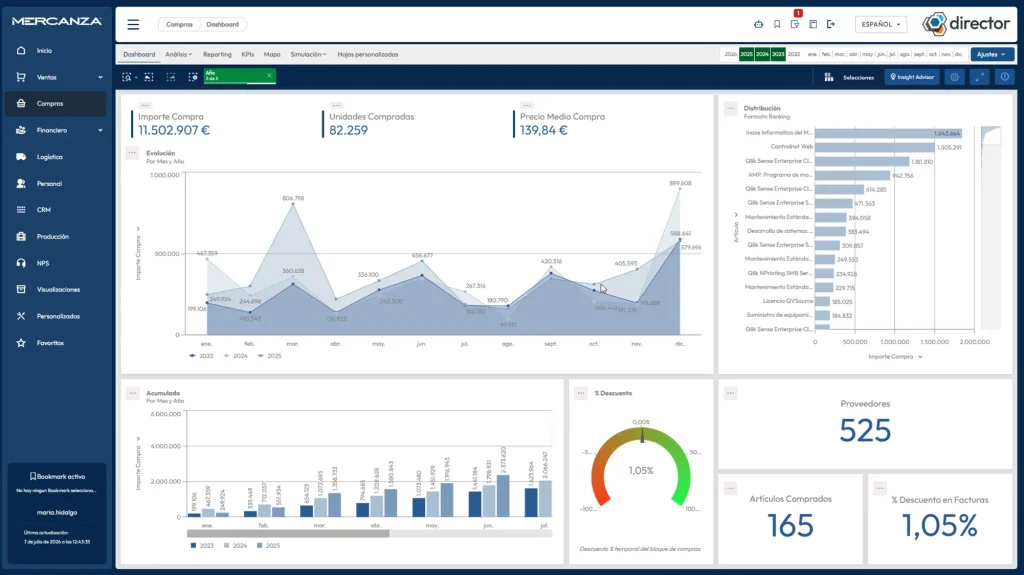The image size is (1024, 575).
Task: Open the hamburger navigation menu
Action: (133, 25)
